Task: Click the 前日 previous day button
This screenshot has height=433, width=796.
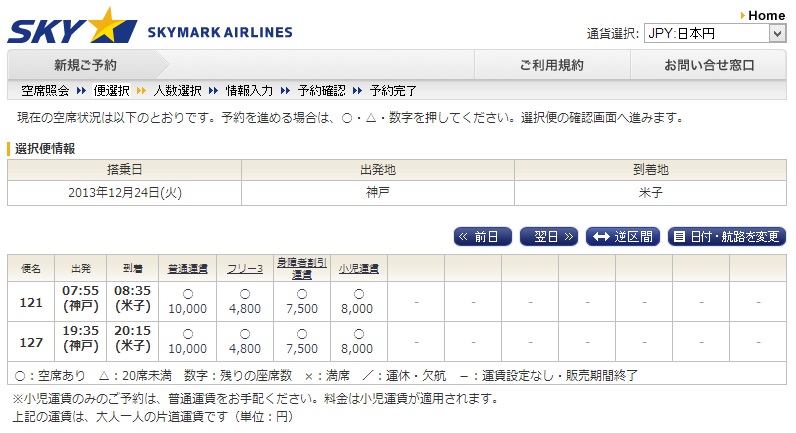Action: (x=482, y=237)
